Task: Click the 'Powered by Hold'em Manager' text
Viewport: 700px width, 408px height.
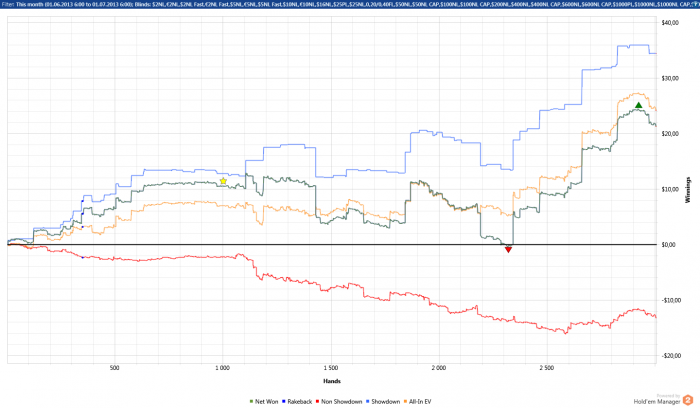Action: [657, 399]
